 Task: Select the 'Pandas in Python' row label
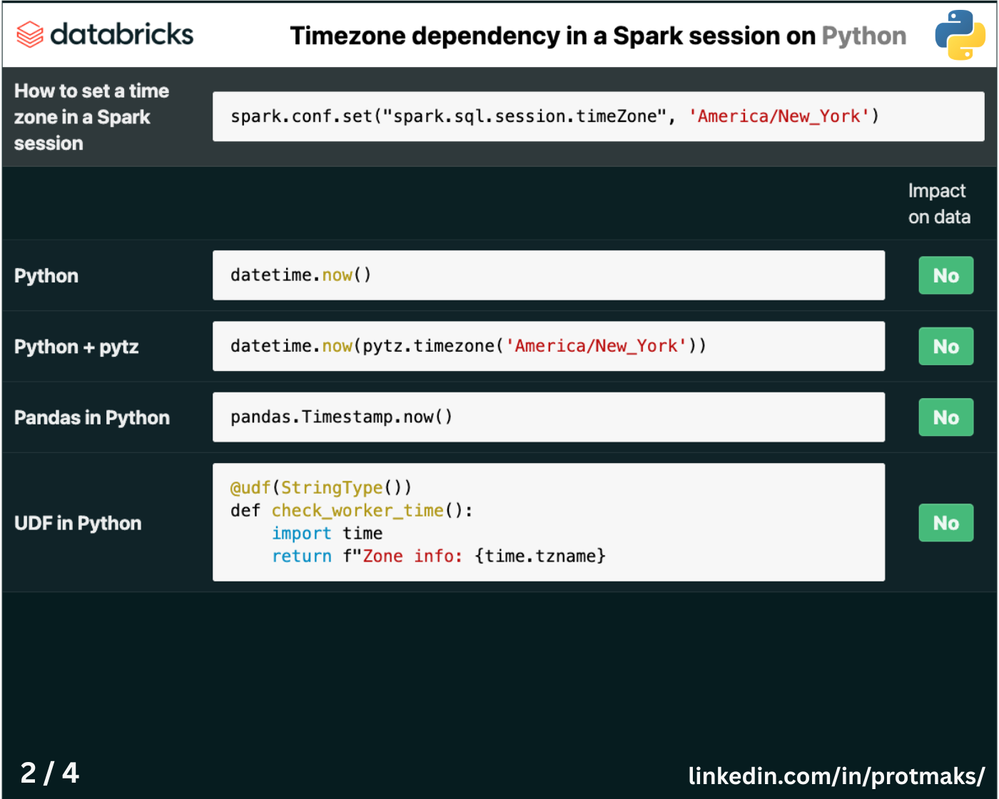click(x=92, y=418)
